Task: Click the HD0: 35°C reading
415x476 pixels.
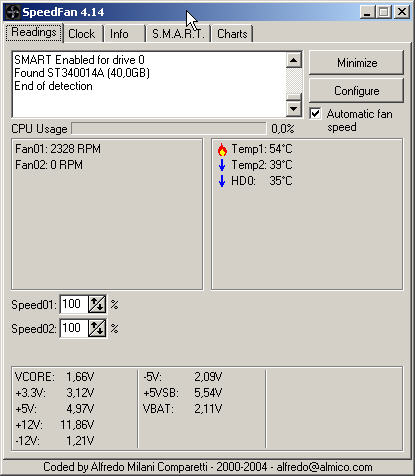Action: [x=262, y=181]
